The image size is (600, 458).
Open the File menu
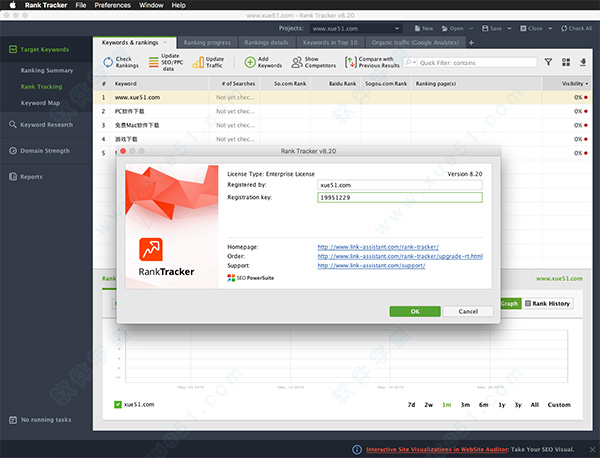click(x=81, y=5)
